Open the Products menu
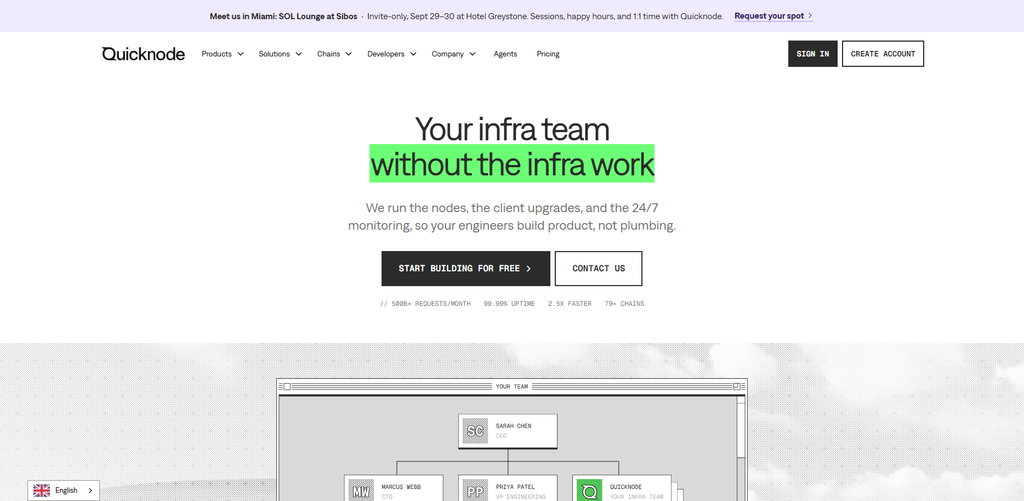 click(222, 54)
